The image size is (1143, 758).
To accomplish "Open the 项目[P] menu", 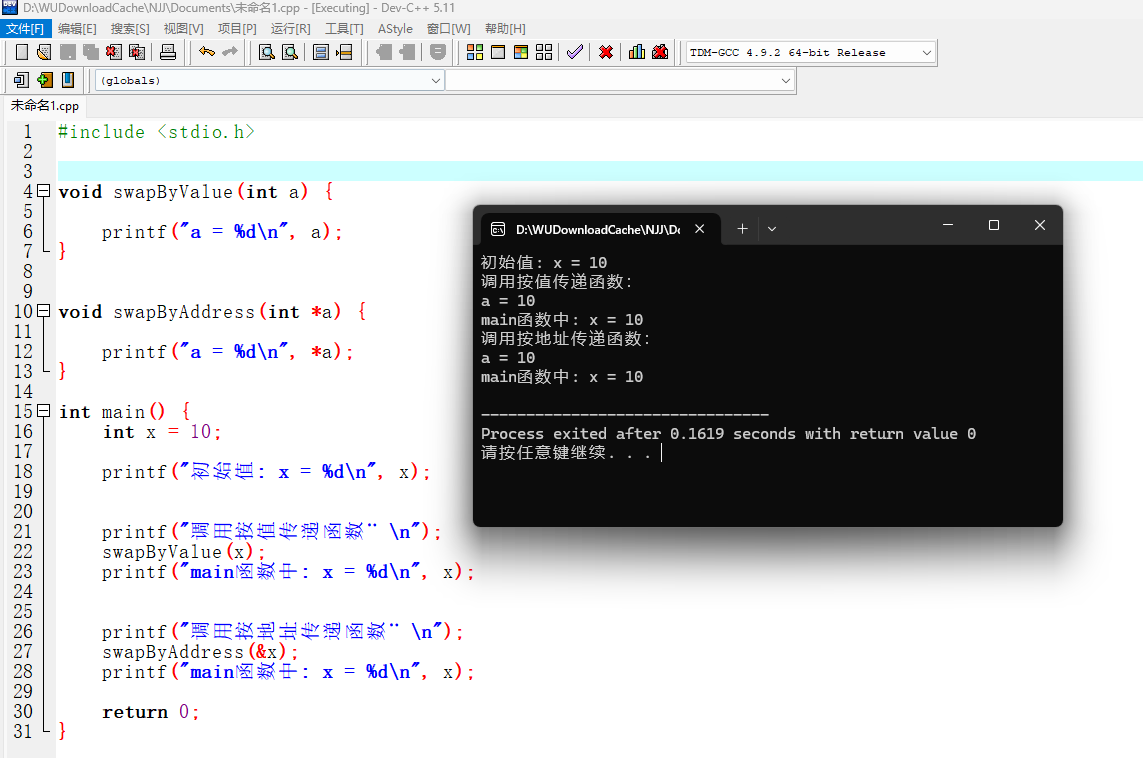I will tap(237, 28).
